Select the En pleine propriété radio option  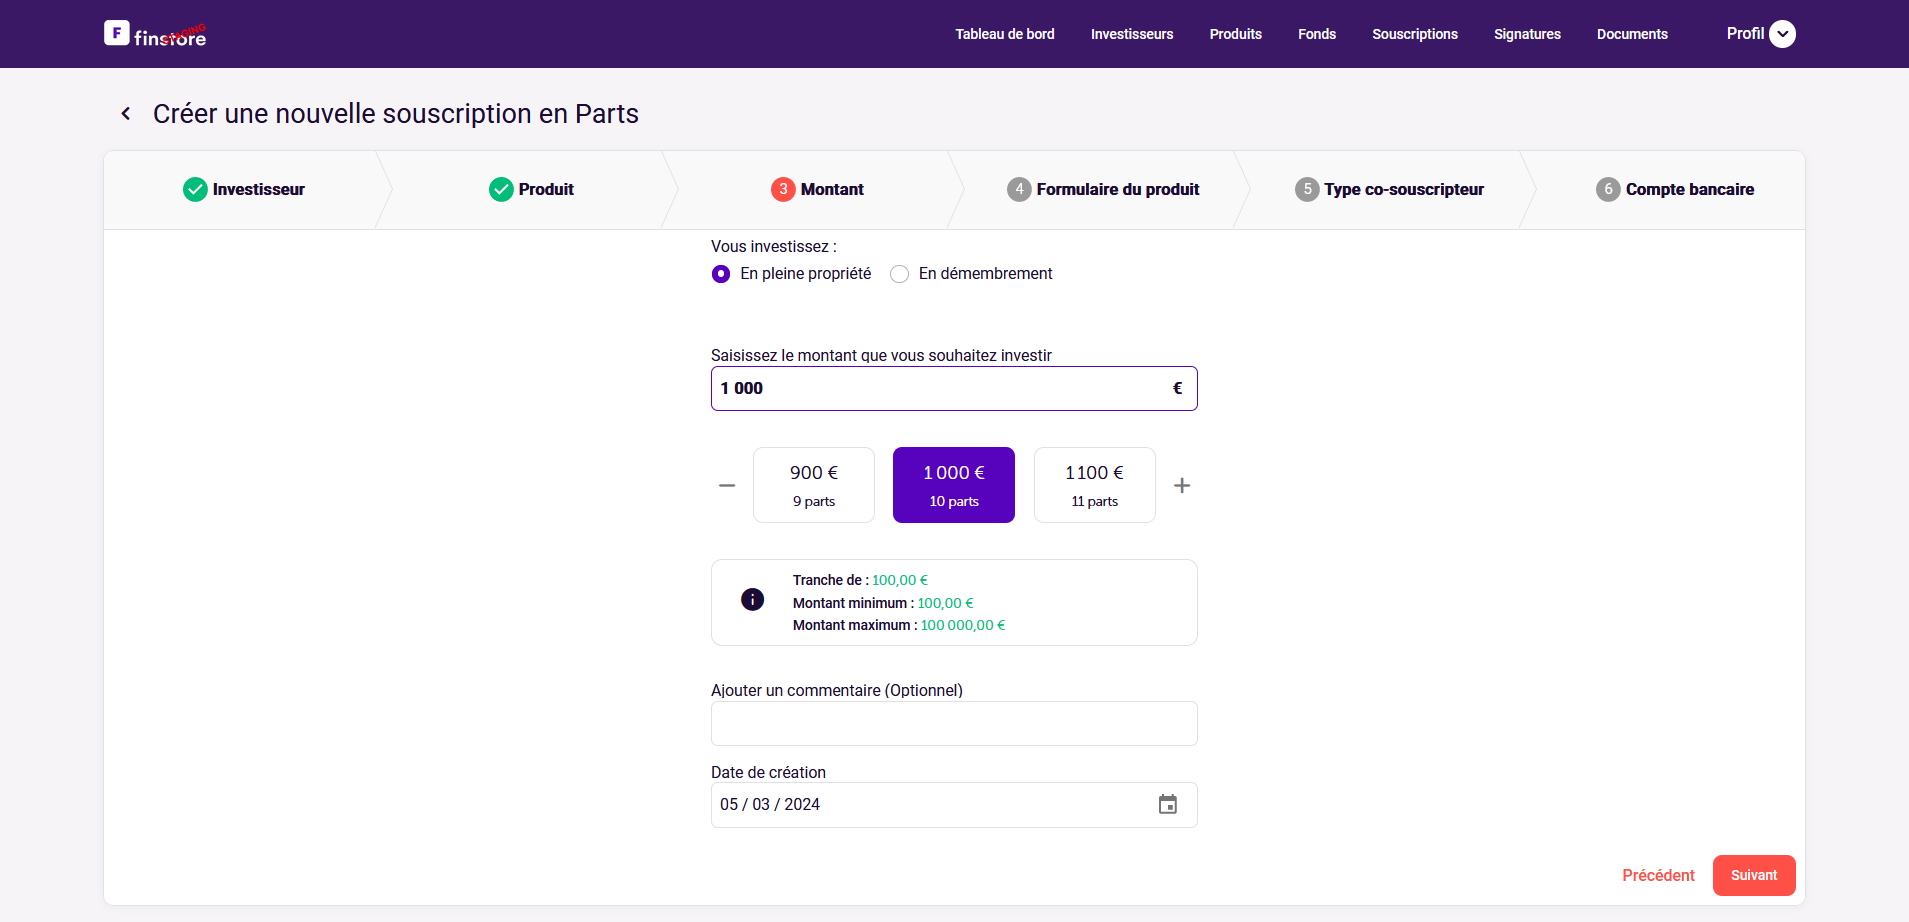tap(721, 274)
